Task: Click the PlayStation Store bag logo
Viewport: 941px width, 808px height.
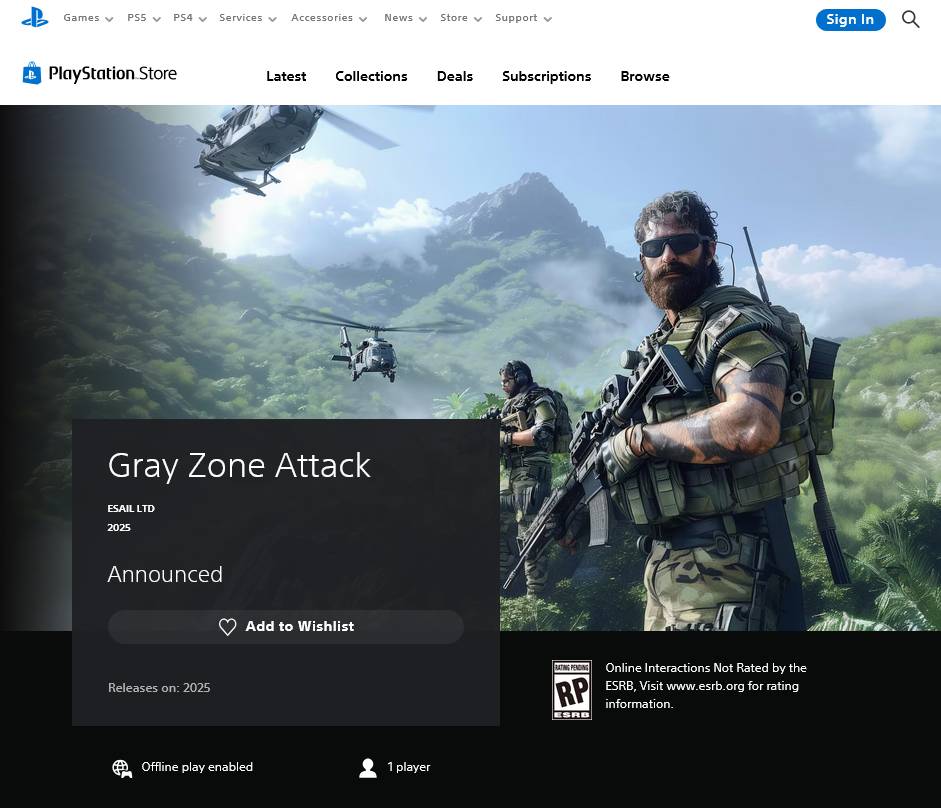Action: coord(32,73)
